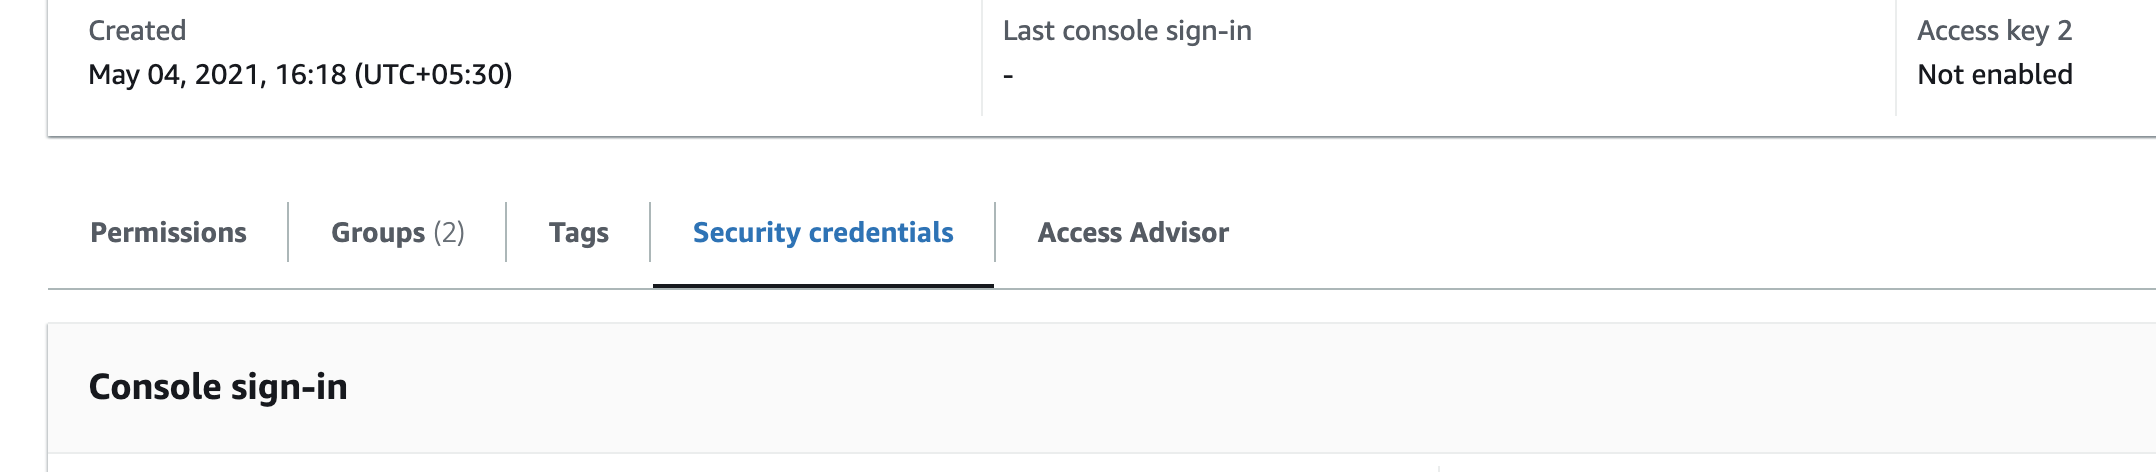Click the Security credentials tab
This screenshot has width=2156, height=472.
822,232
